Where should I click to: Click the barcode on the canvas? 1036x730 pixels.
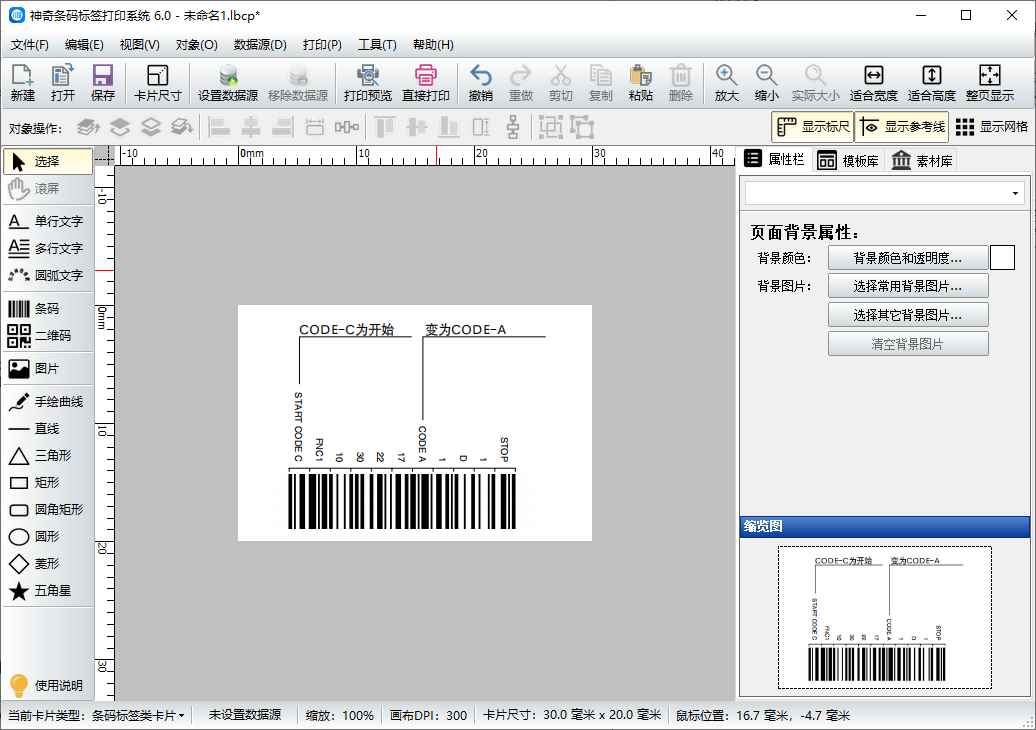pos(402,501)
